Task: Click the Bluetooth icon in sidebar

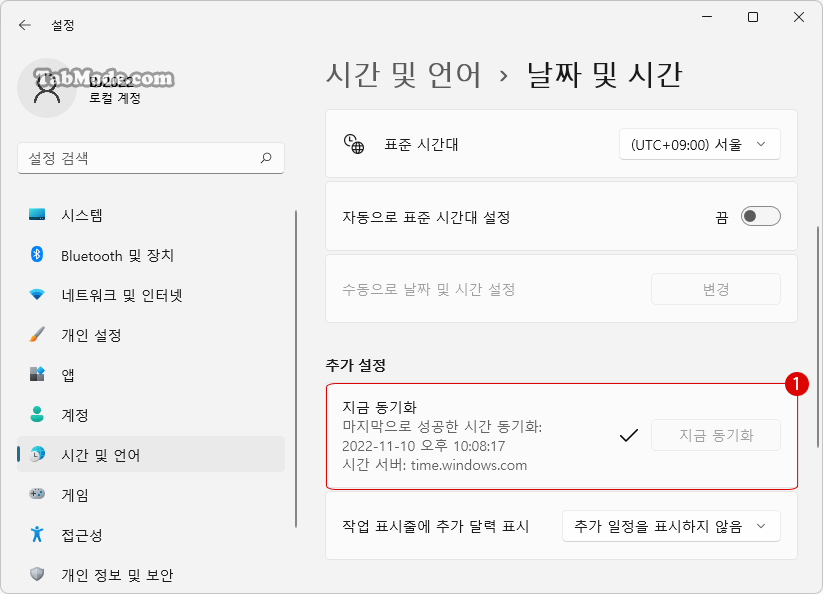Action: click(37, 255)
